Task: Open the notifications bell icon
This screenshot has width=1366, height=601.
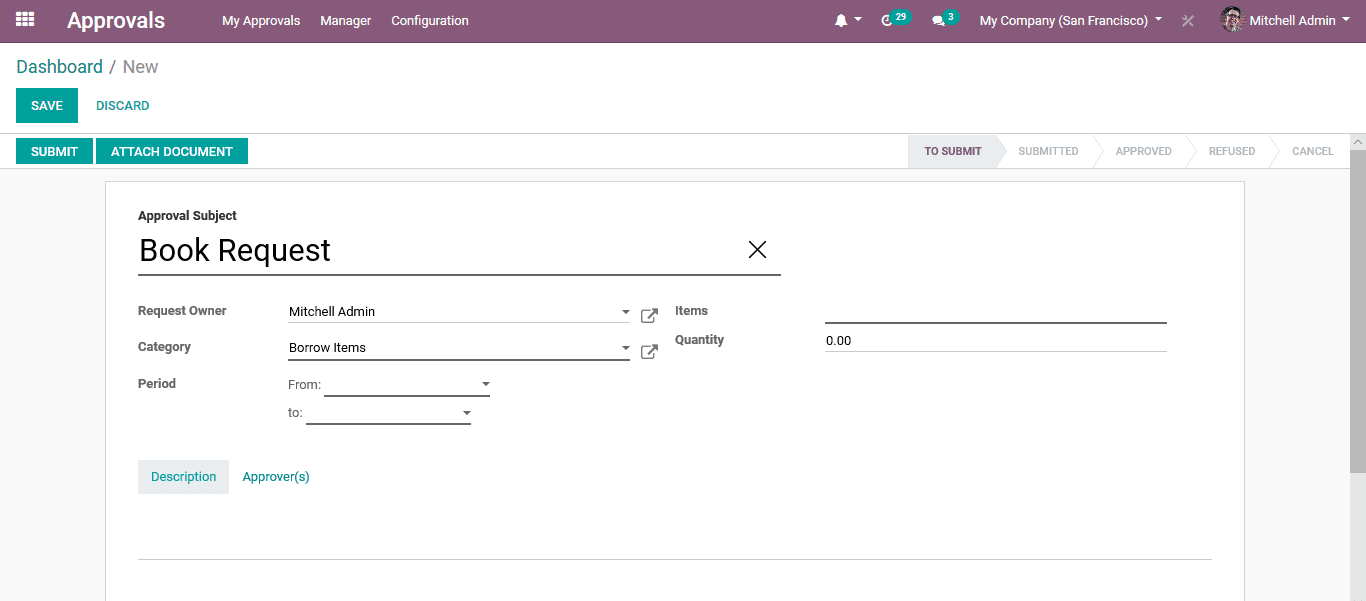Action: (x=841, y=20)
